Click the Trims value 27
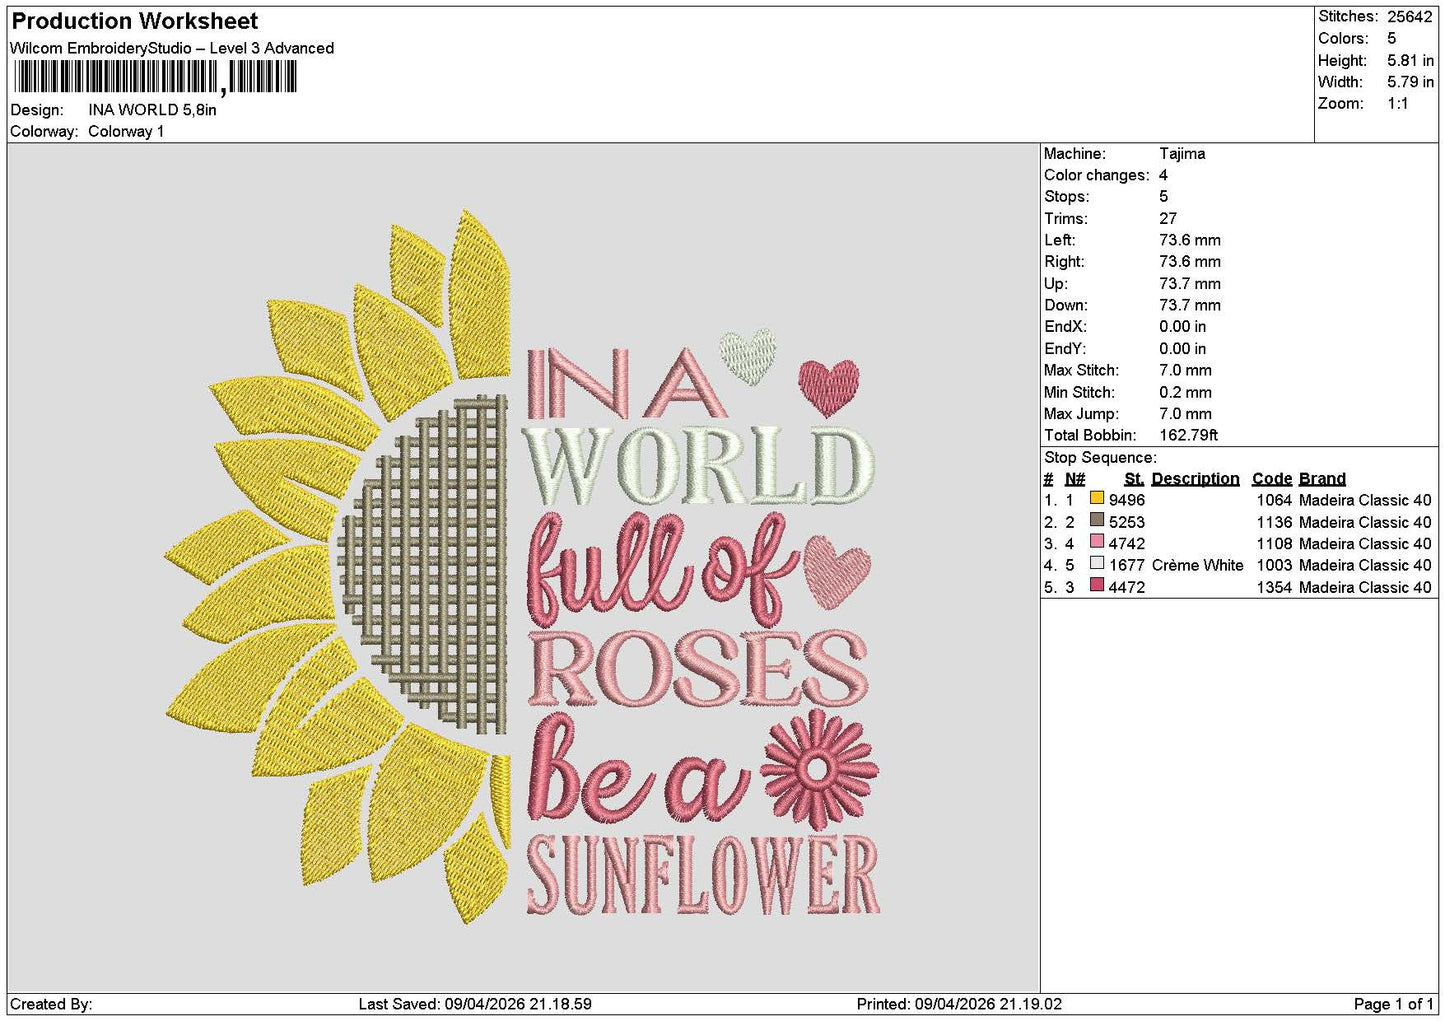The height and width of the screenshot is (1021, 1445). (x=1167, y=219)
